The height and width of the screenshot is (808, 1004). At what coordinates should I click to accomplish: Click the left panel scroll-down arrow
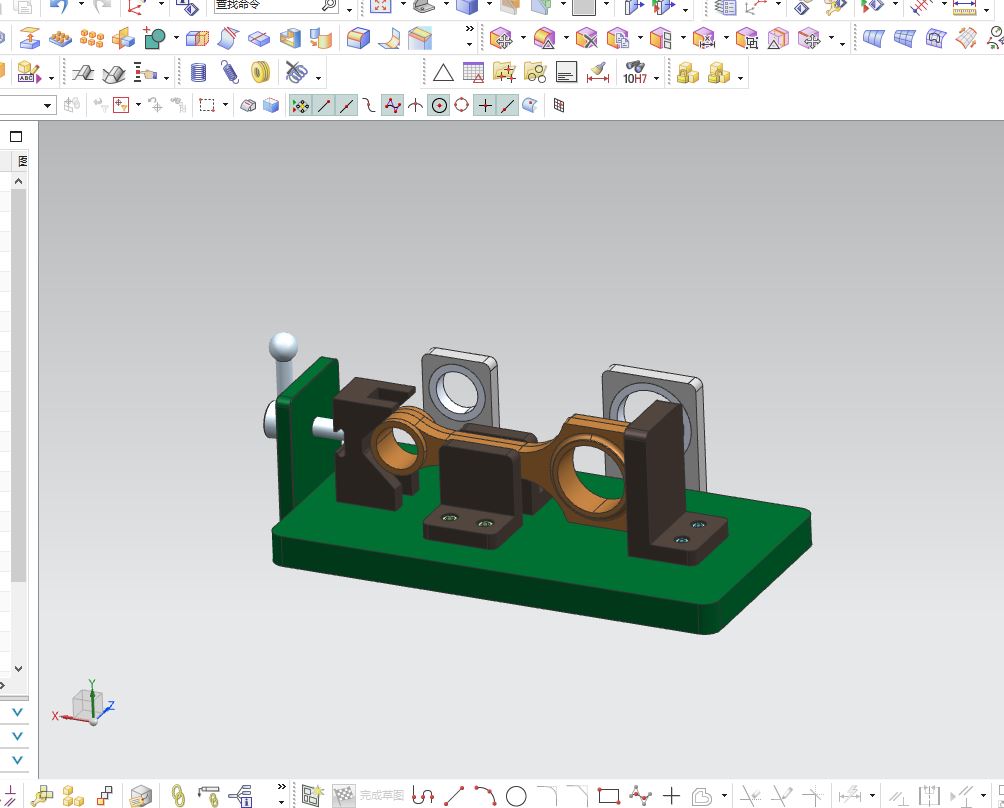point(19,668)
